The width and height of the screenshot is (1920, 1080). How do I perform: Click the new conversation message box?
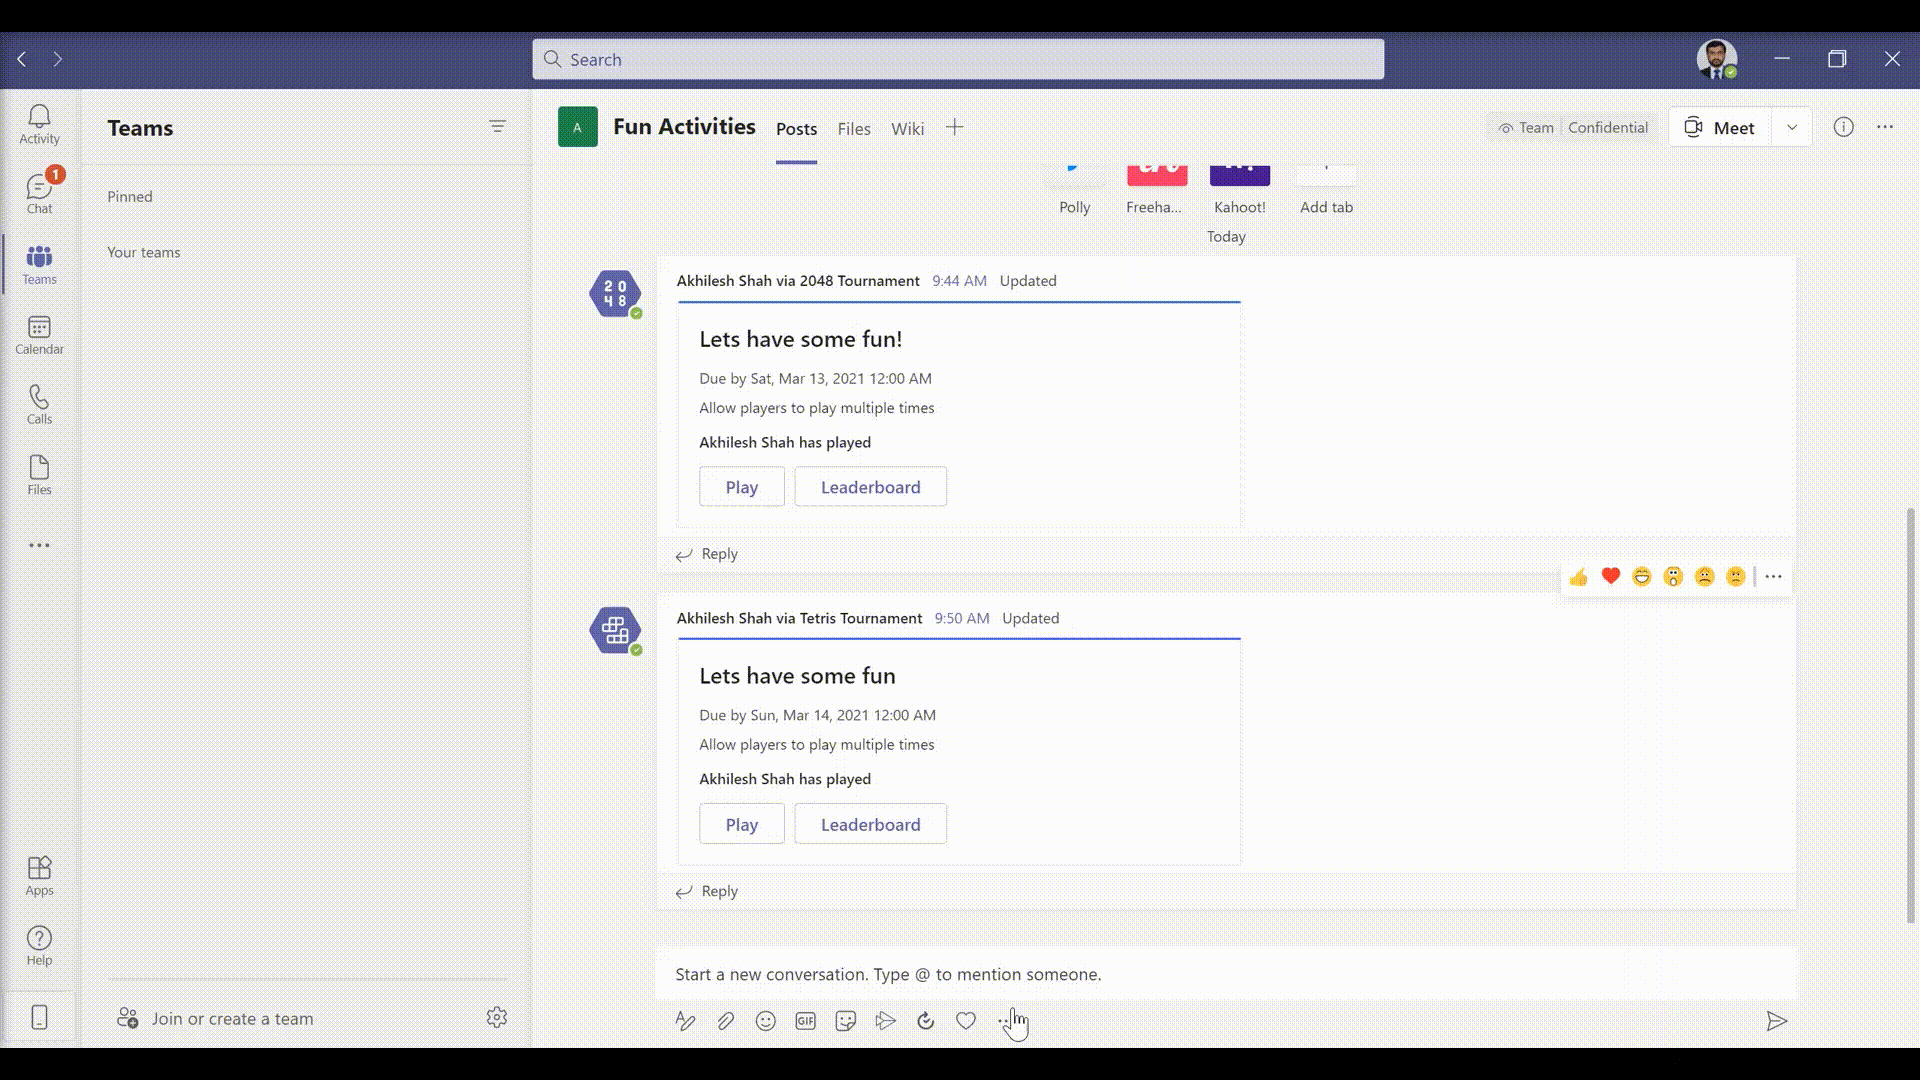coord(1226,974)
